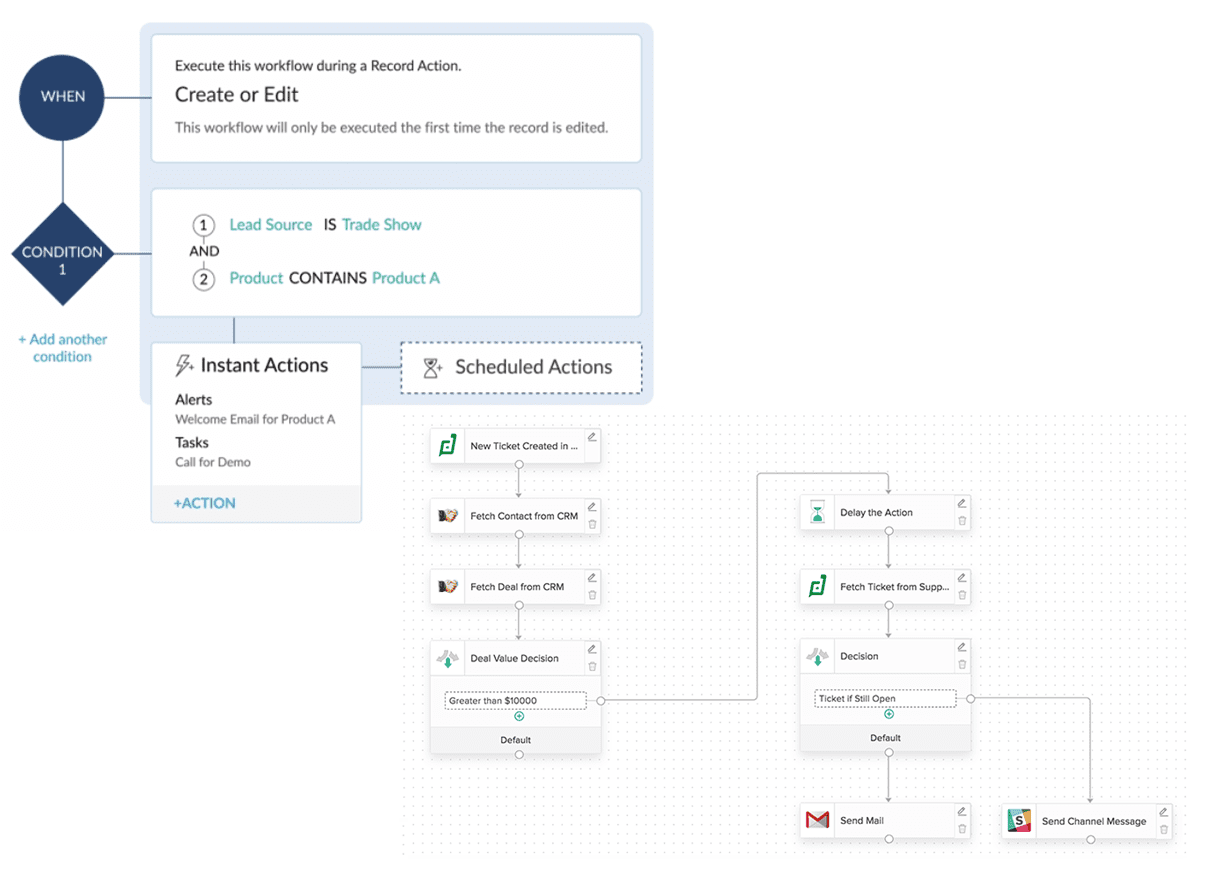
Task: Select the Greater than $10000 condition box
Action: coord(515,701)
